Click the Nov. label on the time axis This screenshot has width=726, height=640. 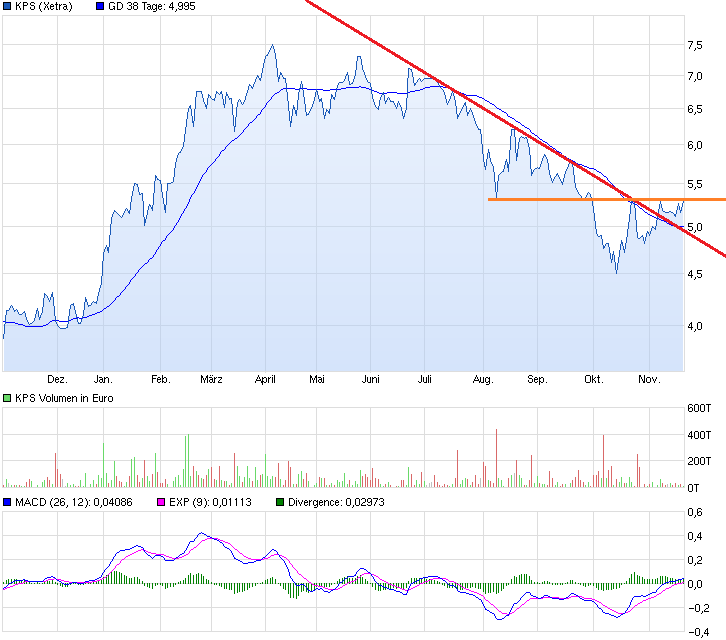[x=649, y=380]
